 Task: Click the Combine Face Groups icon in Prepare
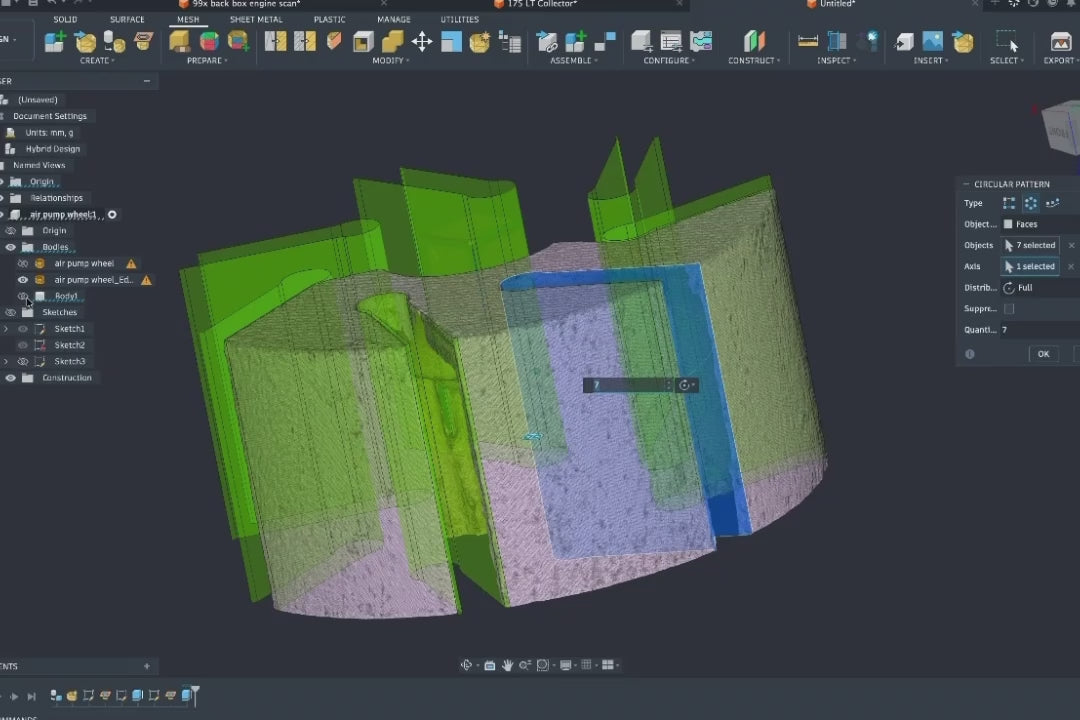[238, 42]
